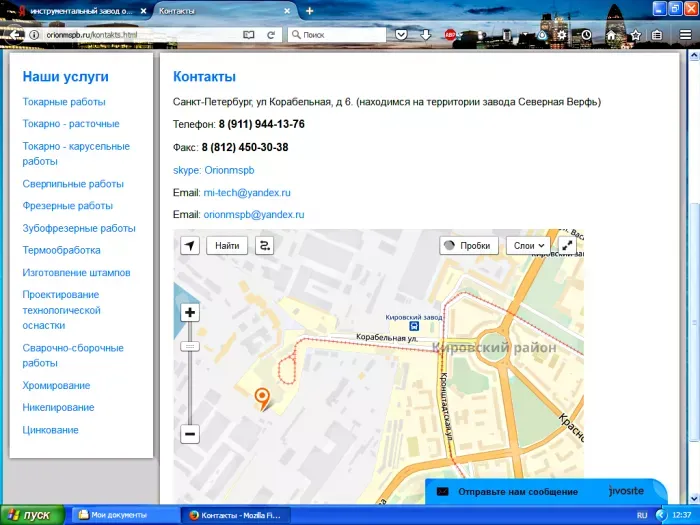This screenshot has width=700, height=525.
Task: Open site information icon in address bar
Action: (34, 35)
